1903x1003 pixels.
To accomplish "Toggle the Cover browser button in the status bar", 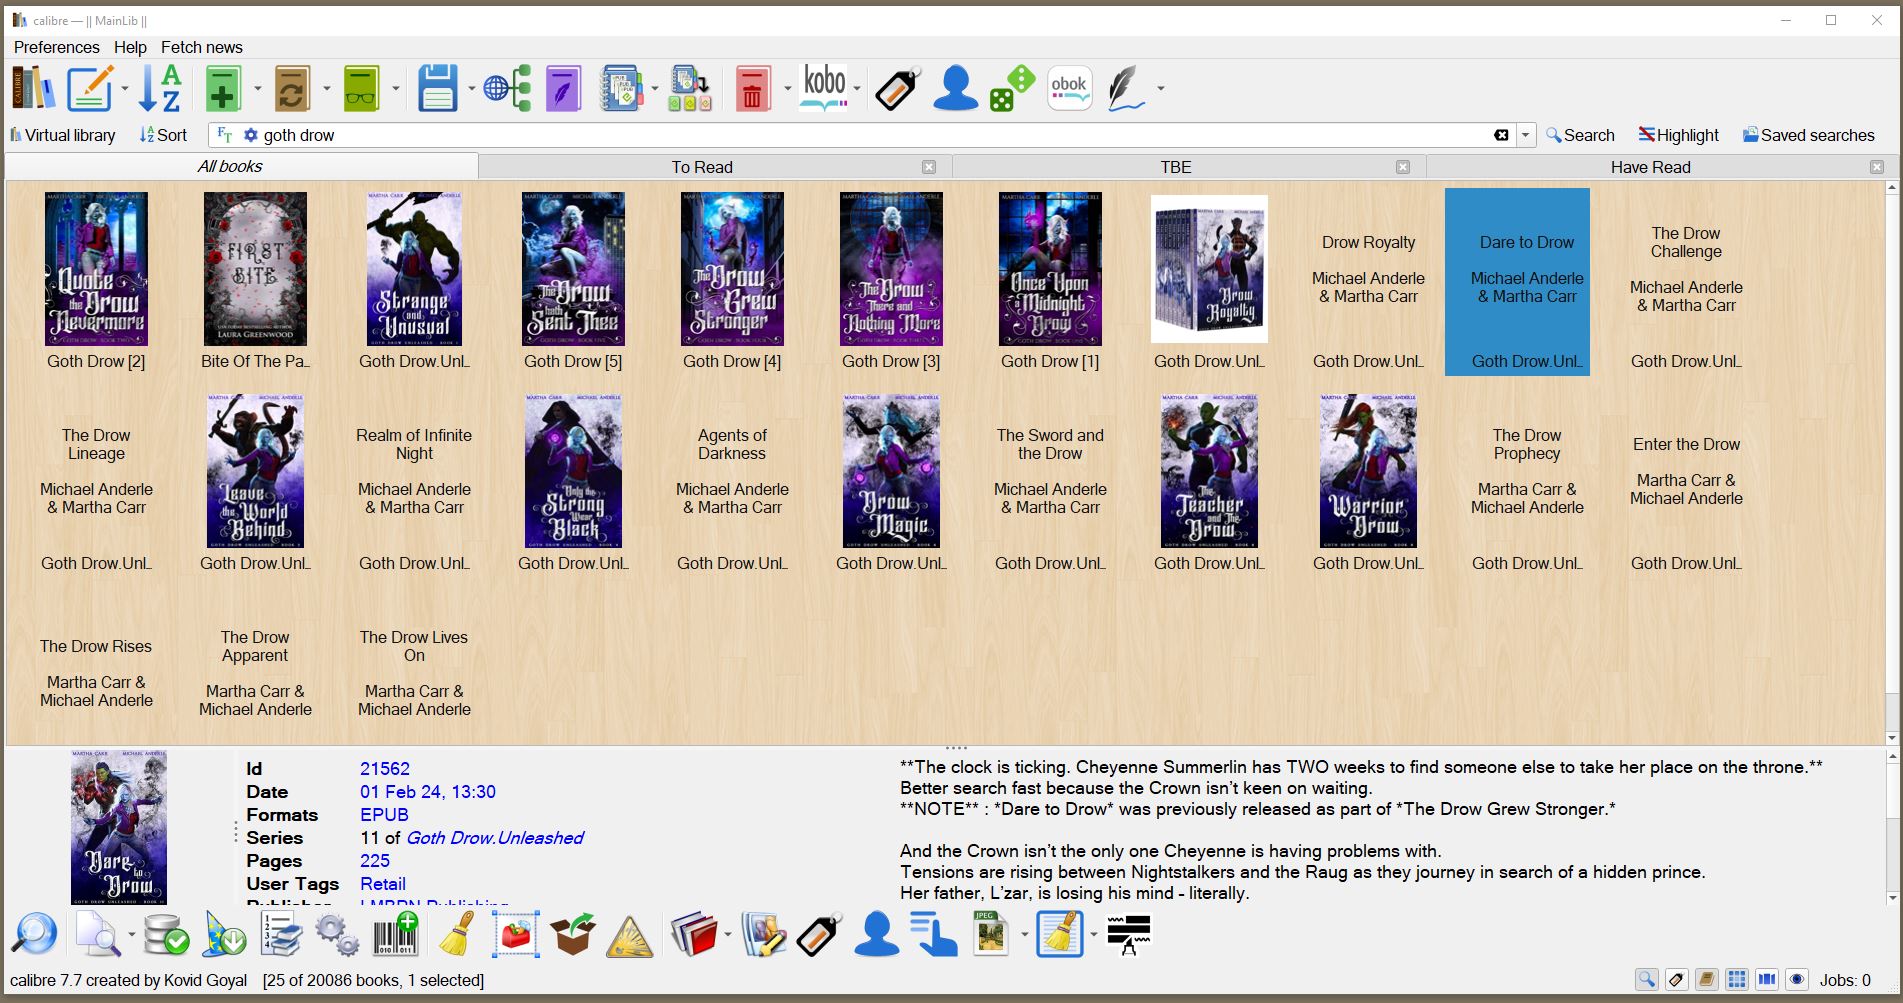I will tap(1767, 980).
